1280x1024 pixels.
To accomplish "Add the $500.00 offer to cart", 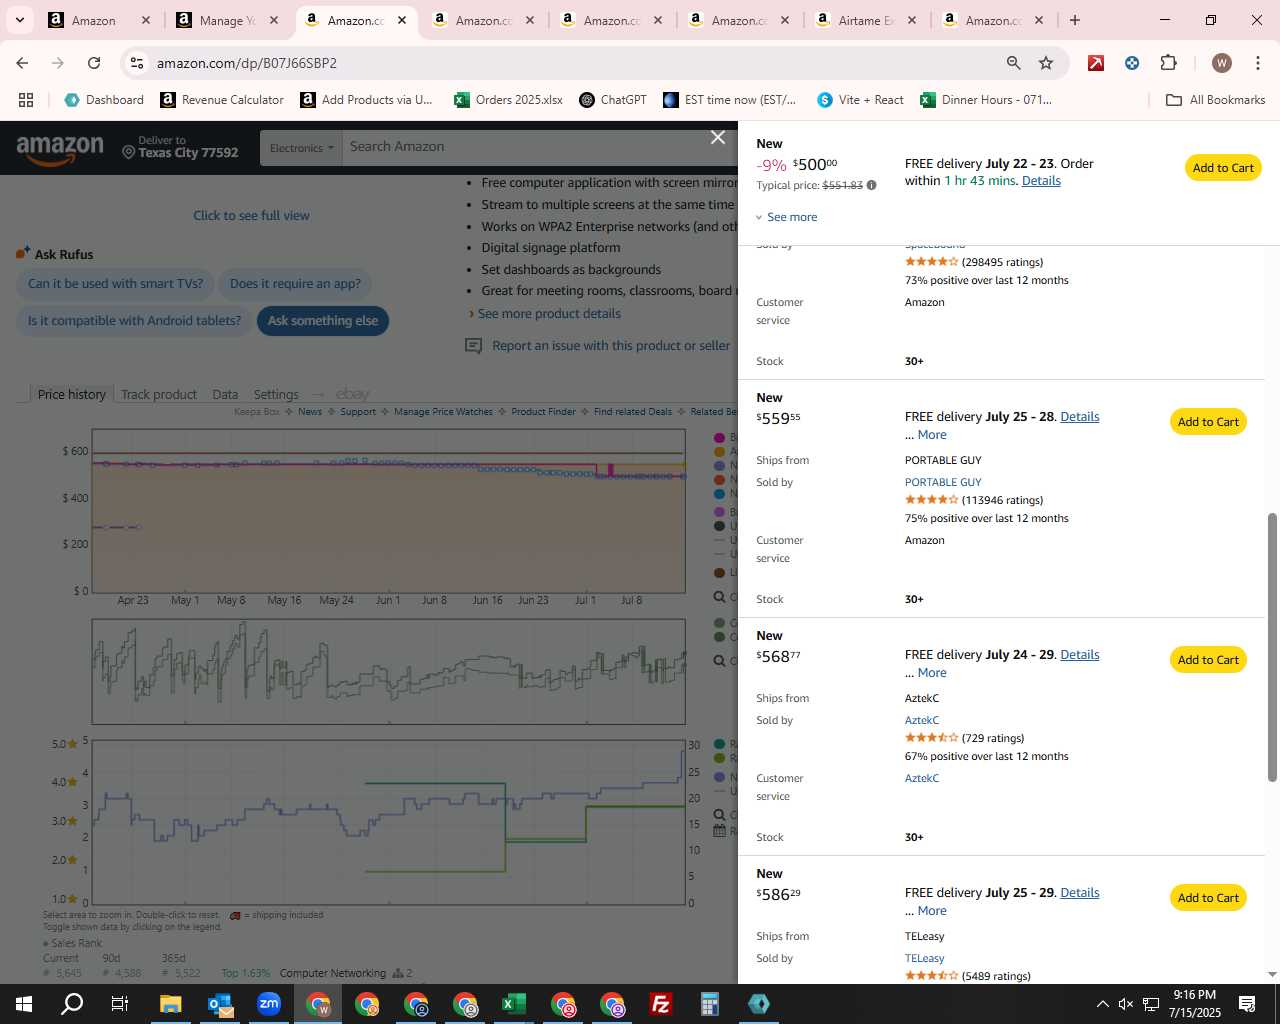I will click(1223, 168).
